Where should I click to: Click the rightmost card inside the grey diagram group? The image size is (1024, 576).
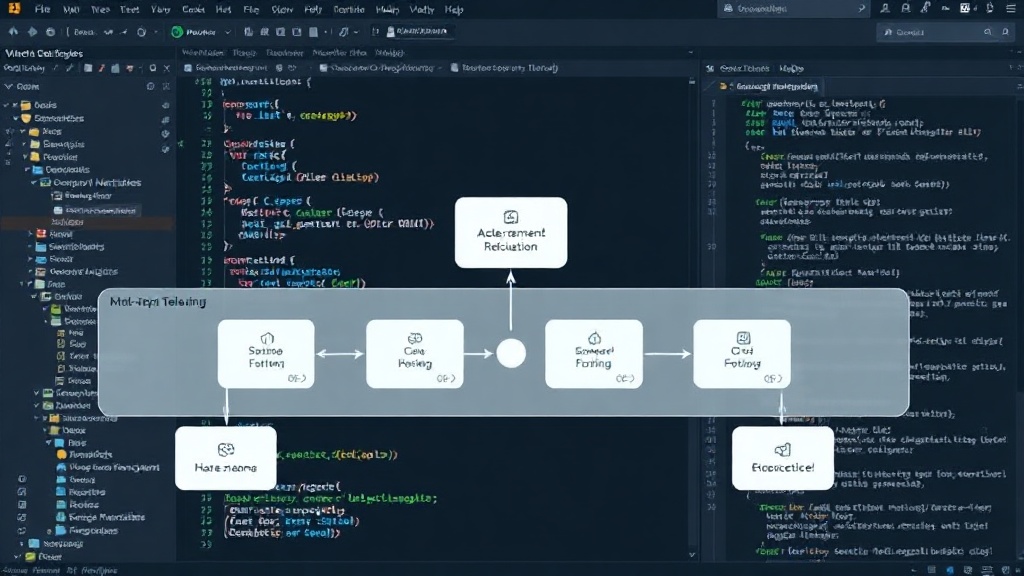click(742, 354)
